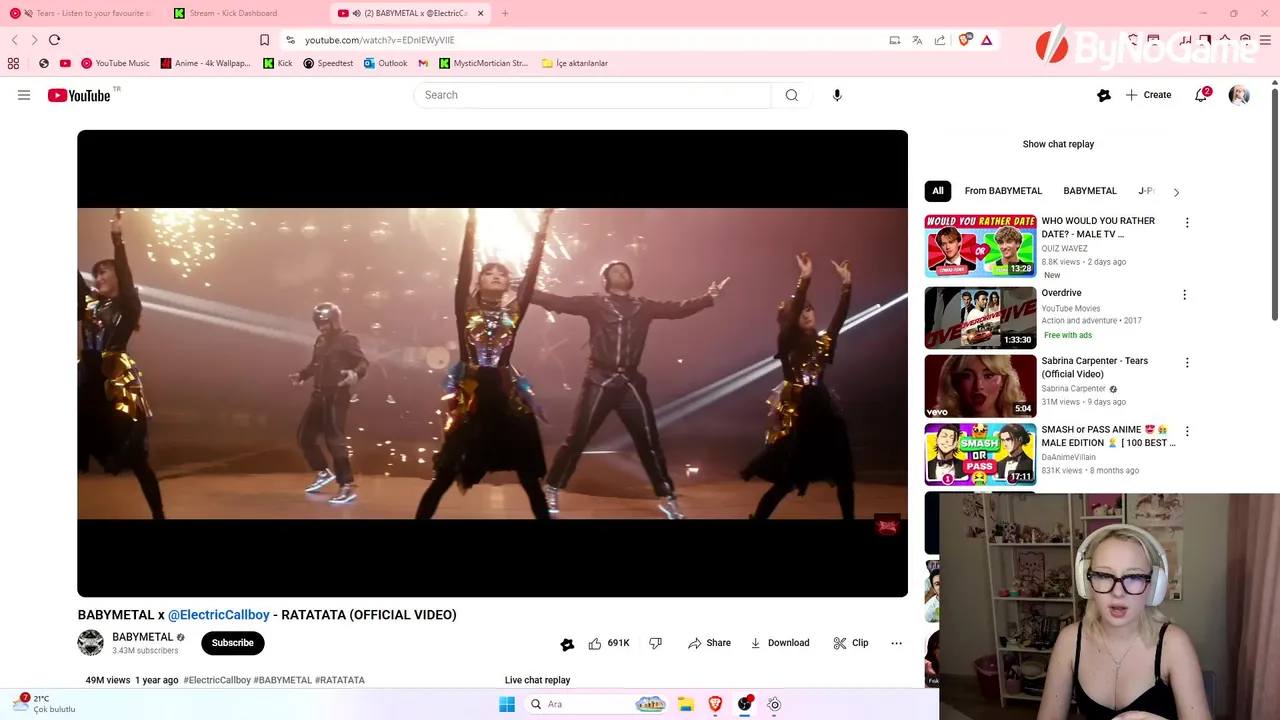Go back in browser history

15,40
